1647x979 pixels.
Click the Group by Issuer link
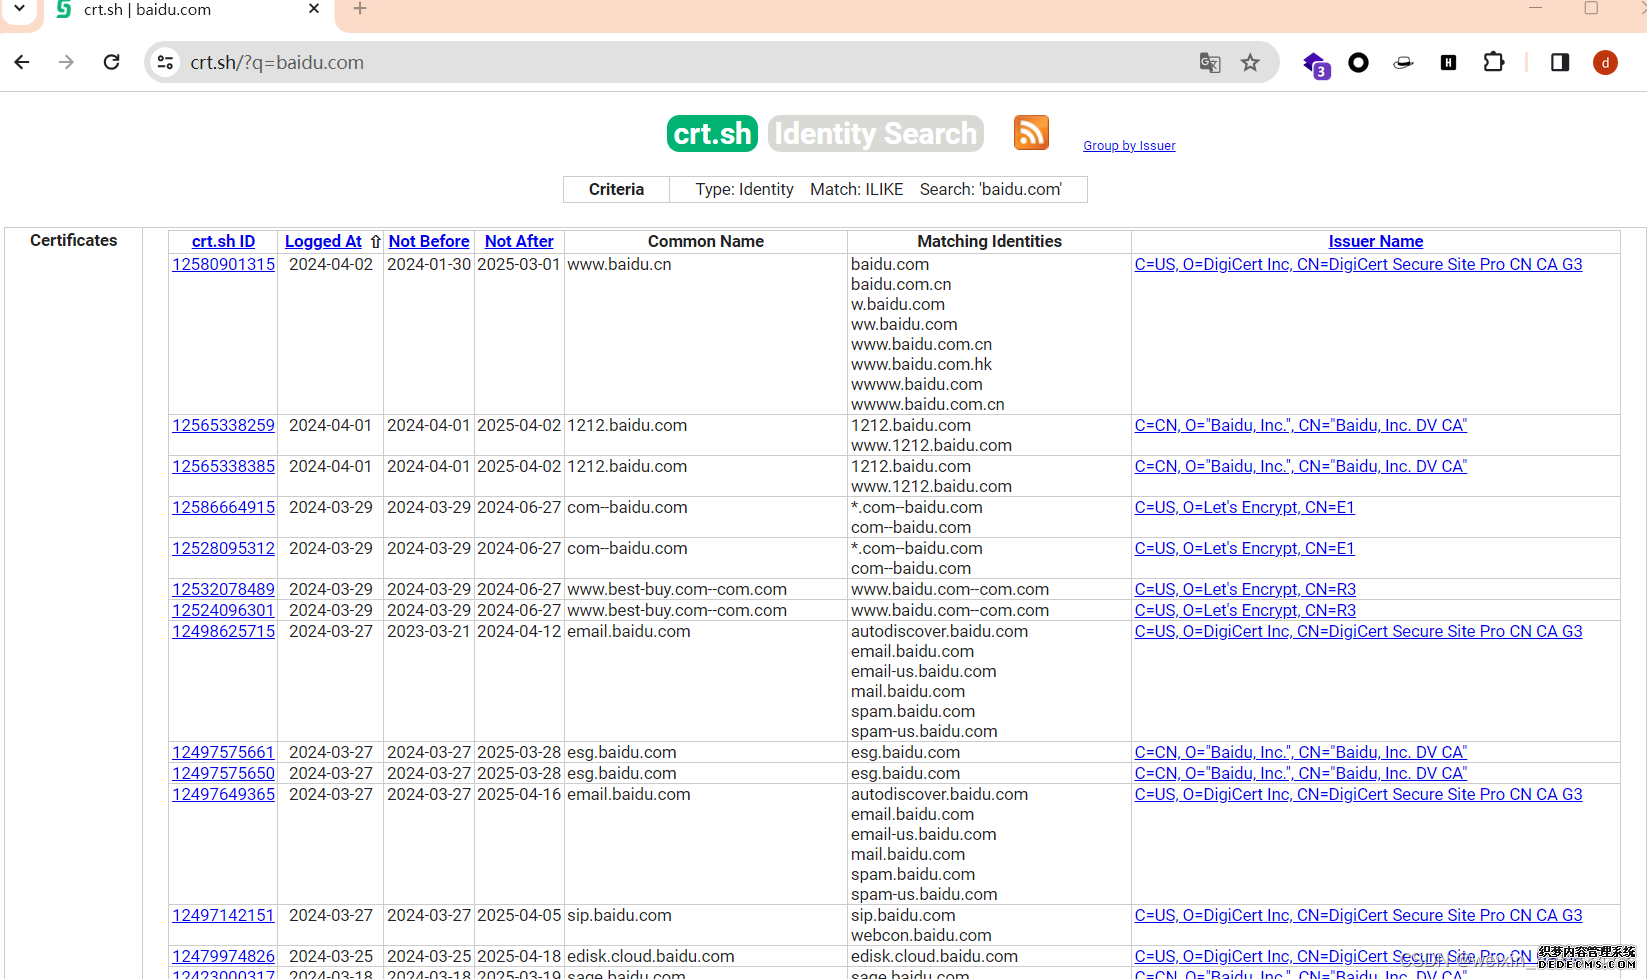tap(1129, 146)
